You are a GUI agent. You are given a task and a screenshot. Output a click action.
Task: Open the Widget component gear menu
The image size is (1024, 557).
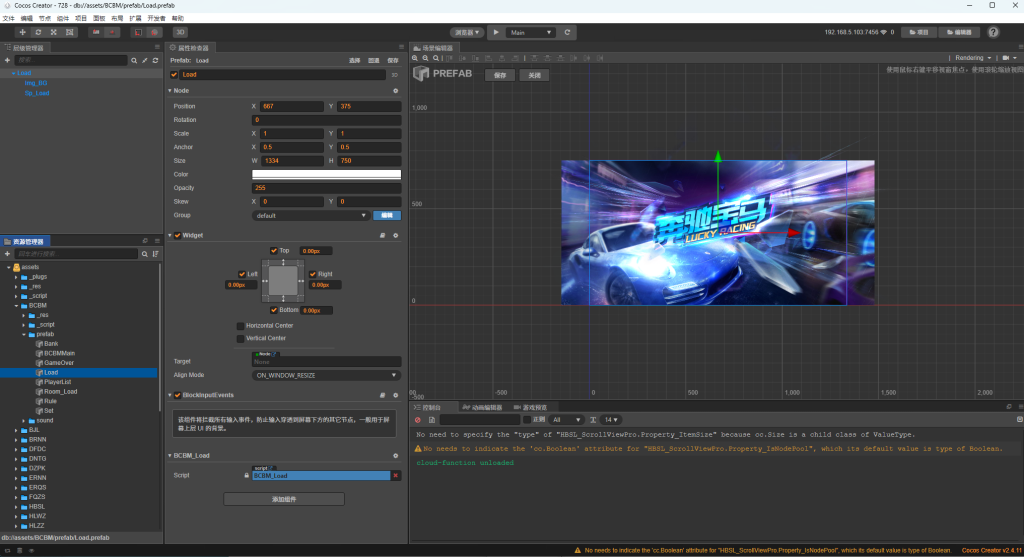point(395,235)
